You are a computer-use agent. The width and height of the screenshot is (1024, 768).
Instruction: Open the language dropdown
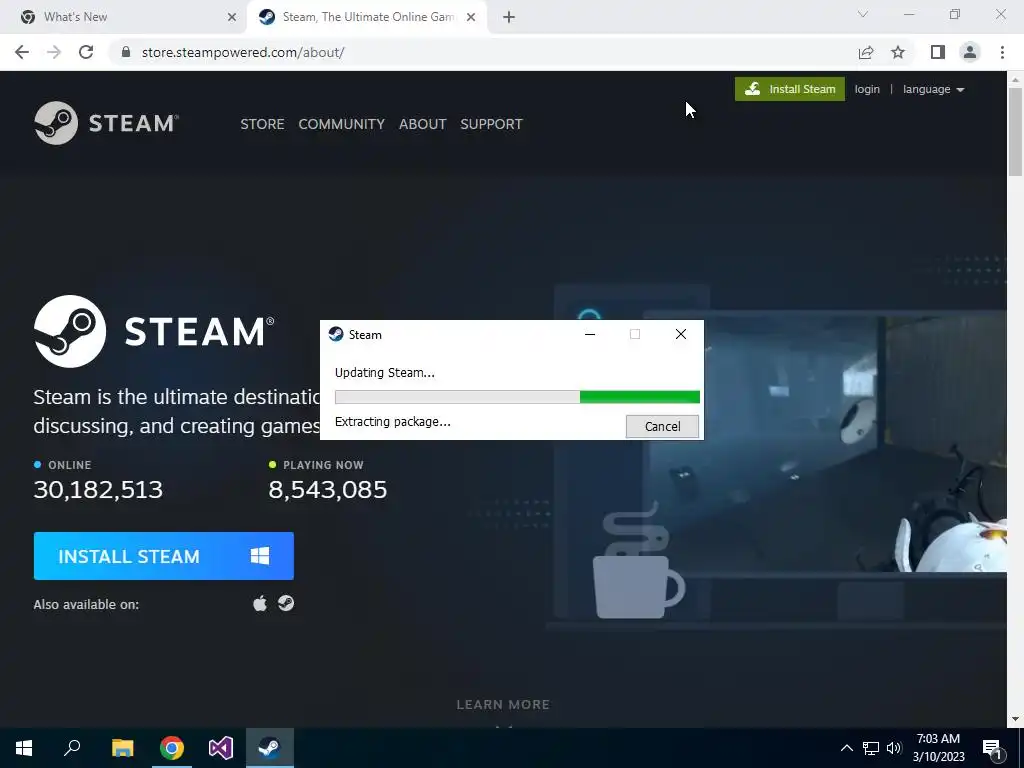click(x=933, y=89)
